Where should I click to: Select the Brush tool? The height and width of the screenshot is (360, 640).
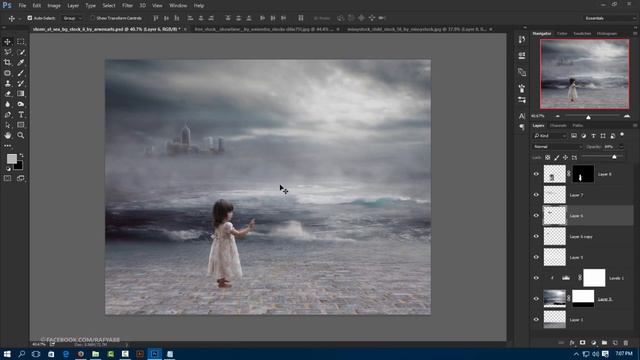pyautogui.click(x=21, y=73)
